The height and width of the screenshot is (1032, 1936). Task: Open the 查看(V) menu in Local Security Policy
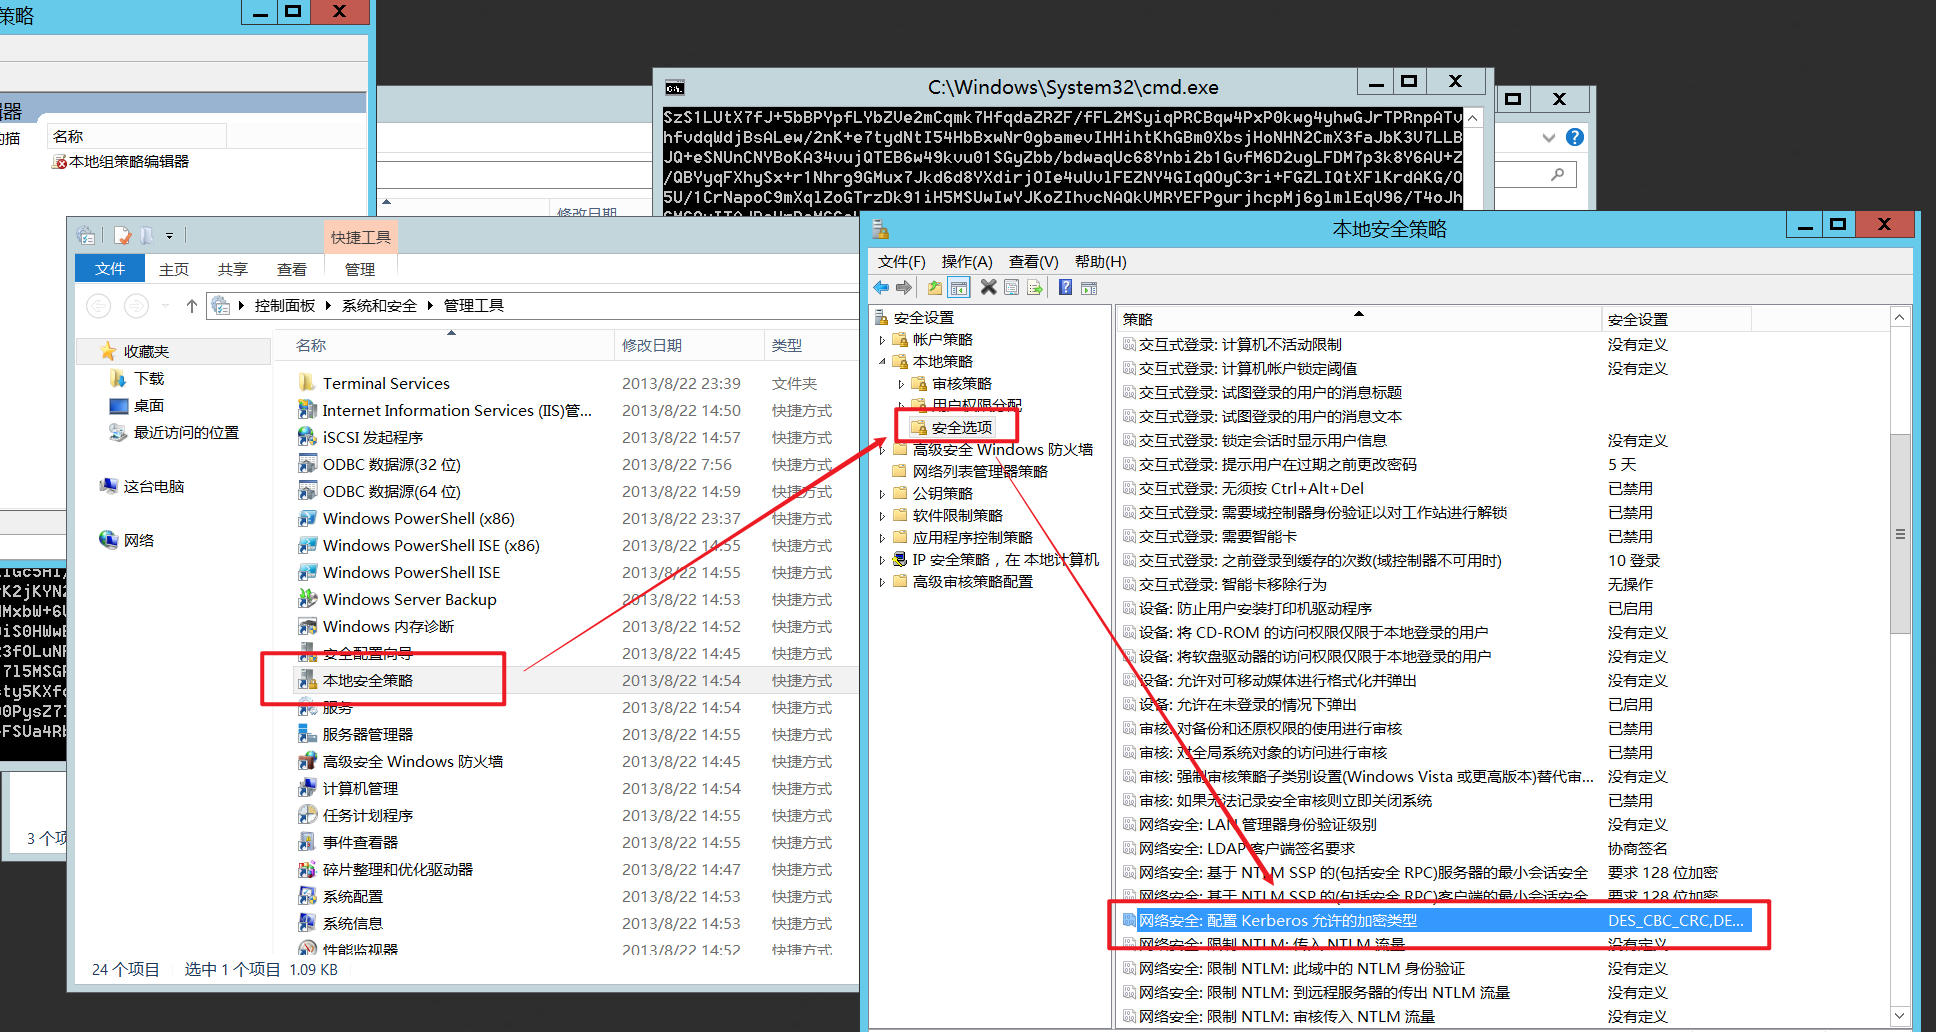pyautogui.click(x=1034, y=262)
